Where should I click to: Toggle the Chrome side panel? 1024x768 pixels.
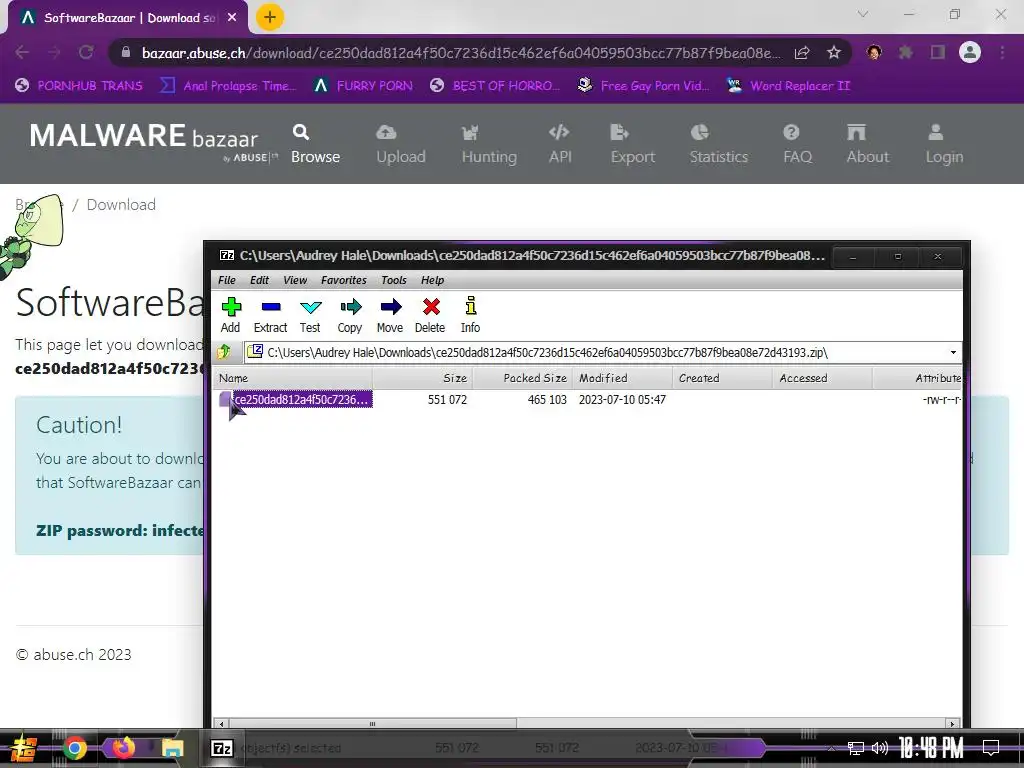pos(938,52)
